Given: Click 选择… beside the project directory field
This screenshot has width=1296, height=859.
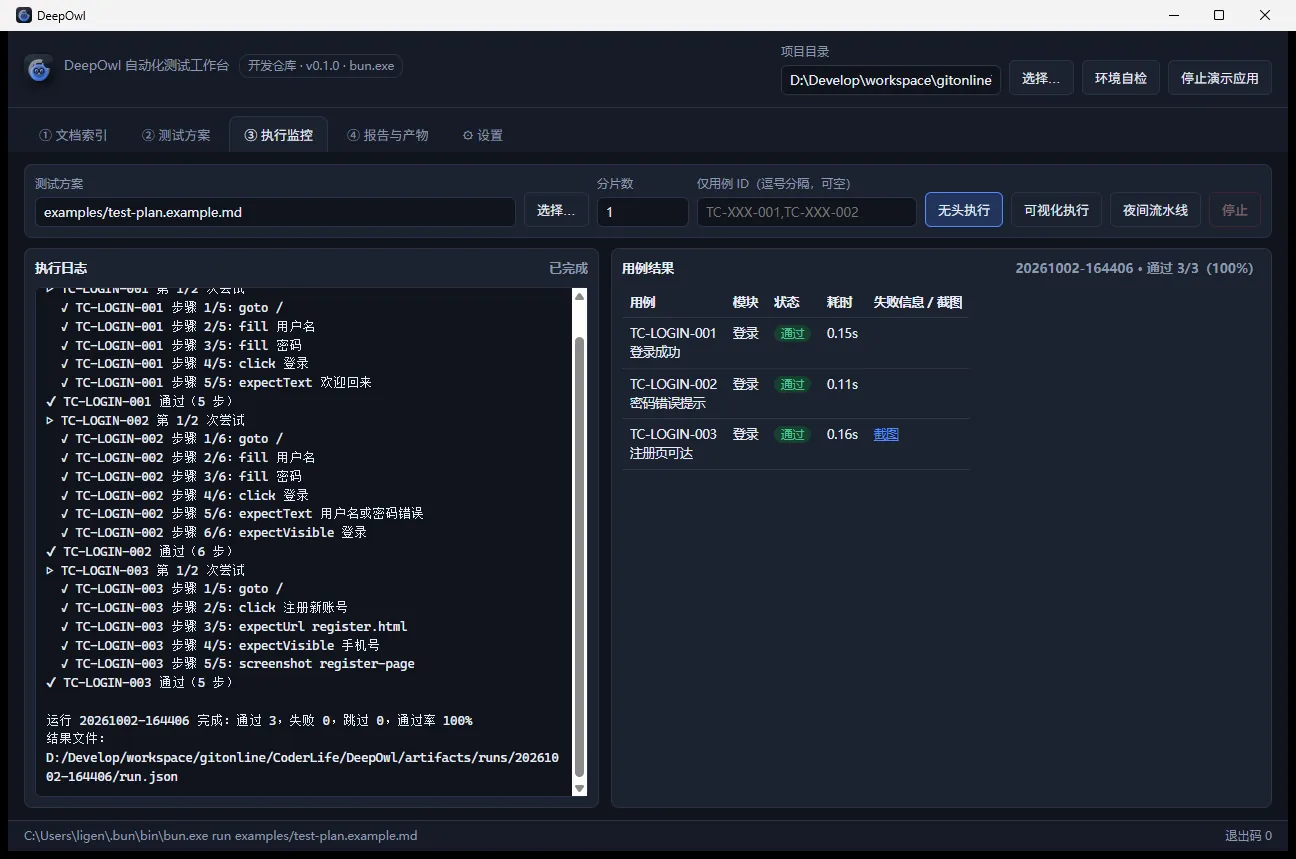Looking at the screenshot, I should pos(1041,78).
